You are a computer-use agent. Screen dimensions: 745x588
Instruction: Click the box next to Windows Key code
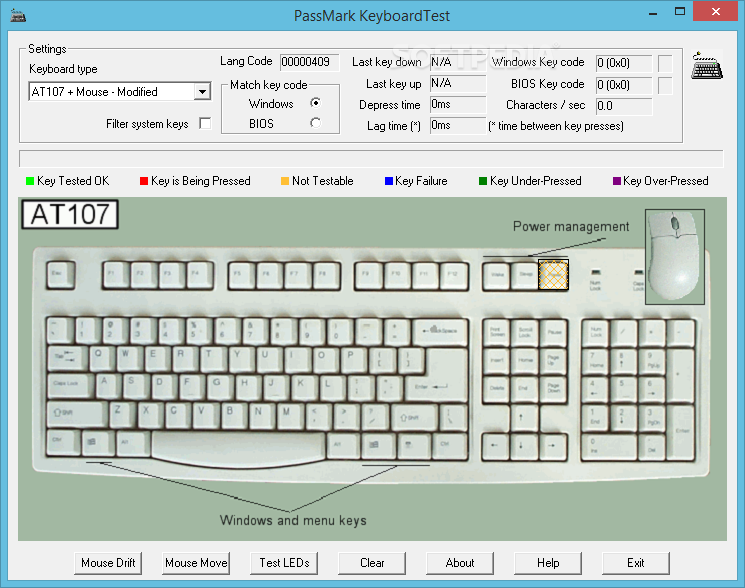point(665,63)
